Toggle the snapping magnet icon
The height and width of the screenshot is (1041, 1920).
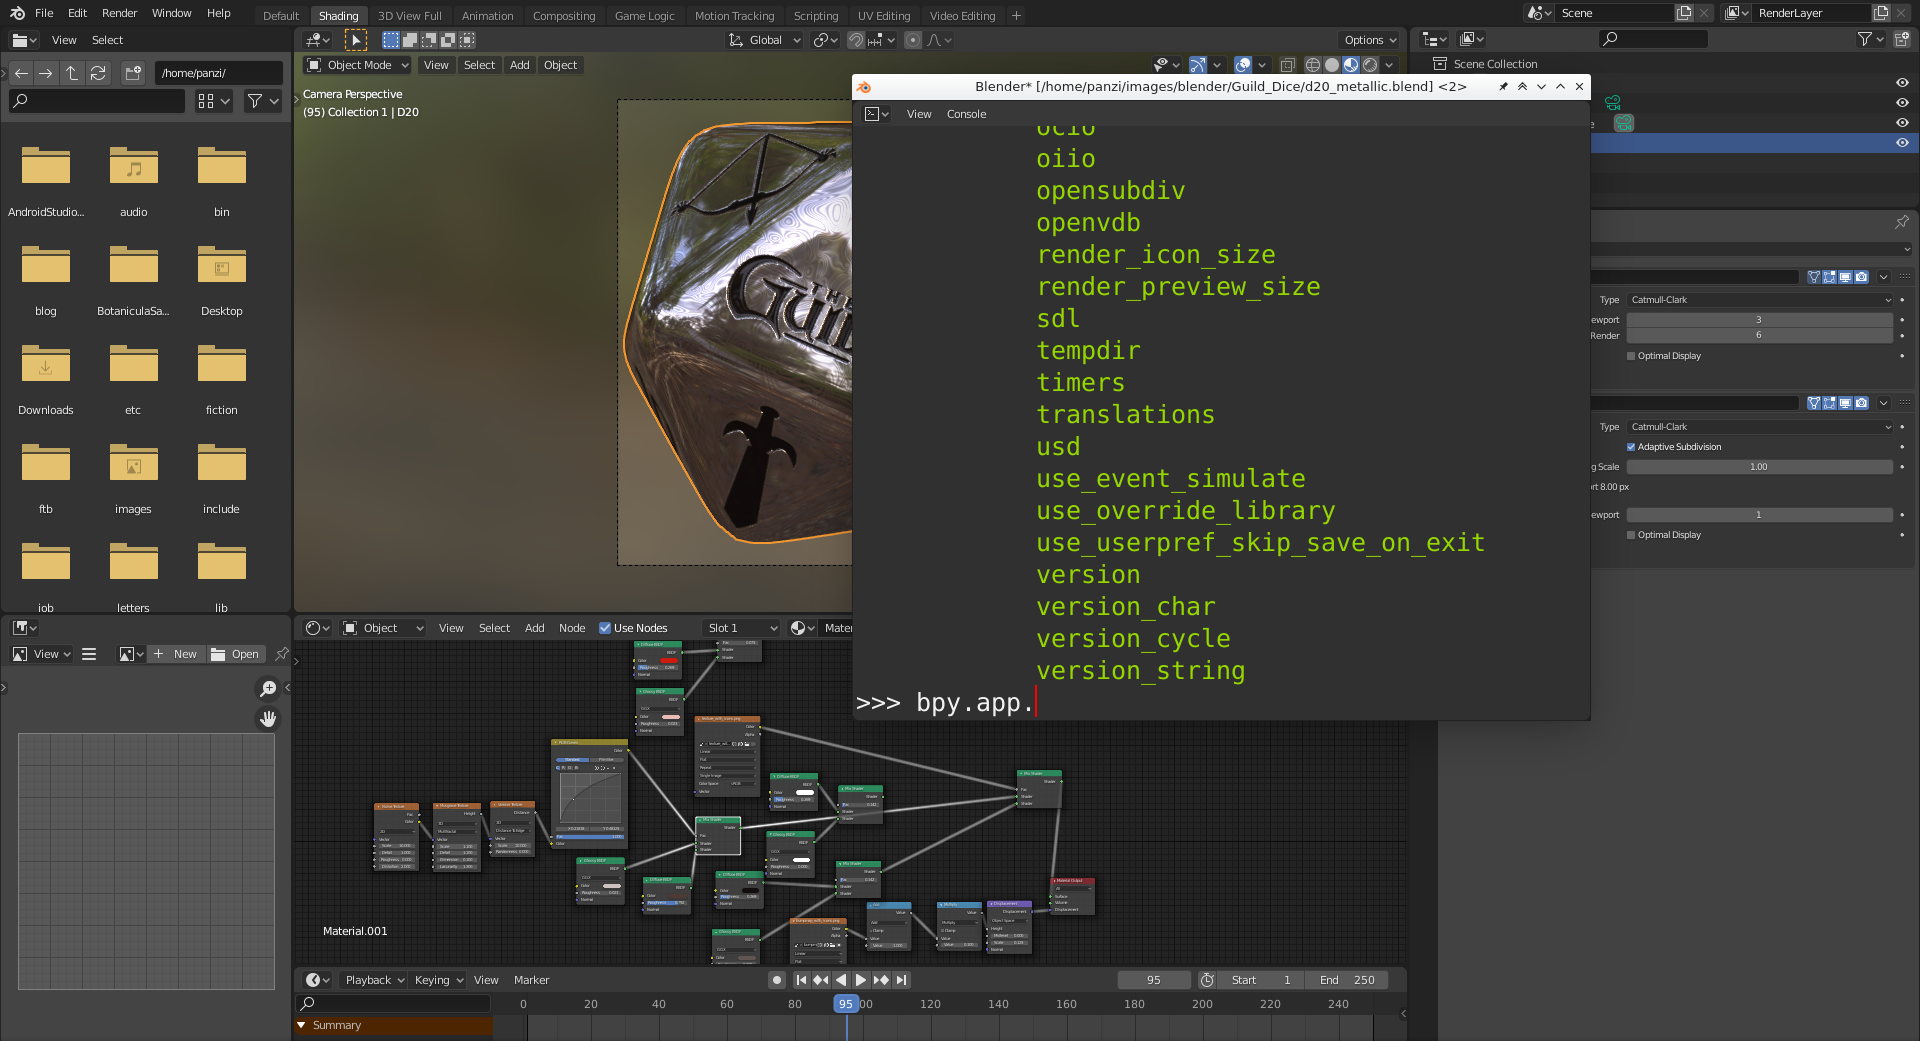(856, 40)
